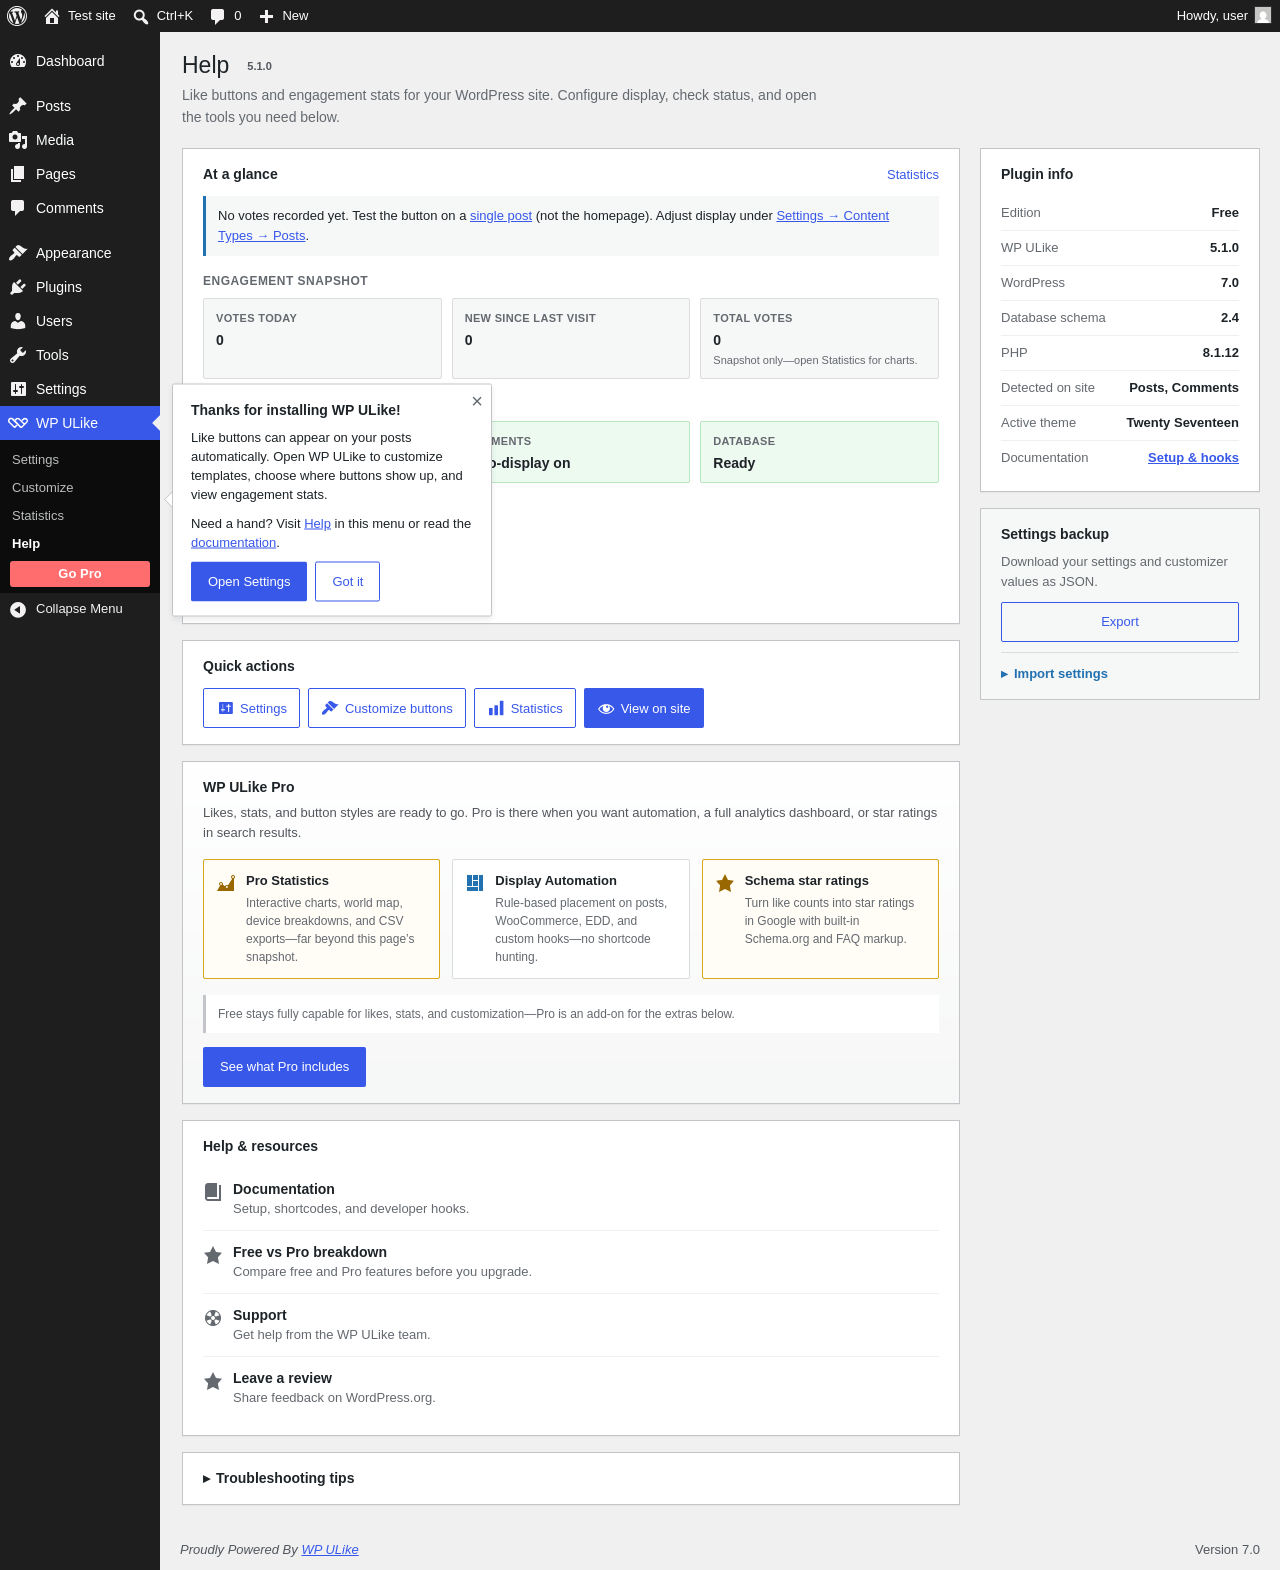Click the Twenty Seventeen theme value
This screenshot has height=1570, width=1280.
coord(1182,423)
